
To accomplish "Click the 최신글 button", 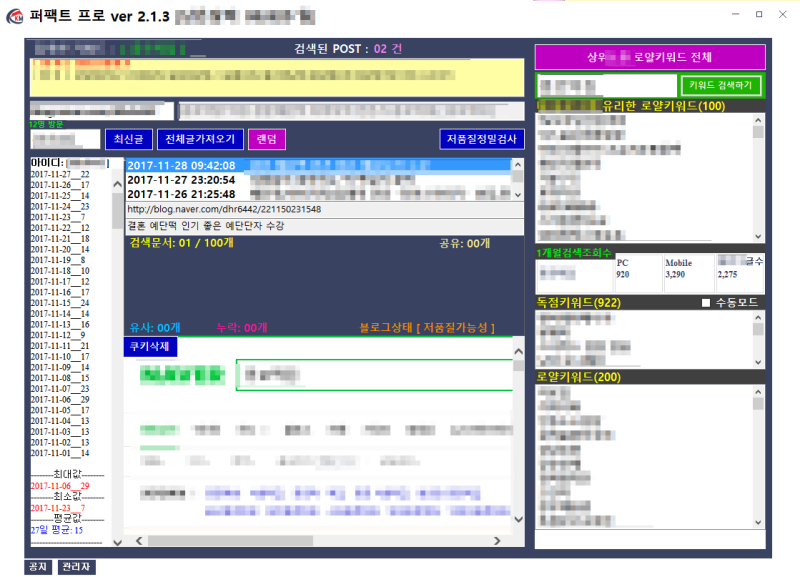I will 129,139.
